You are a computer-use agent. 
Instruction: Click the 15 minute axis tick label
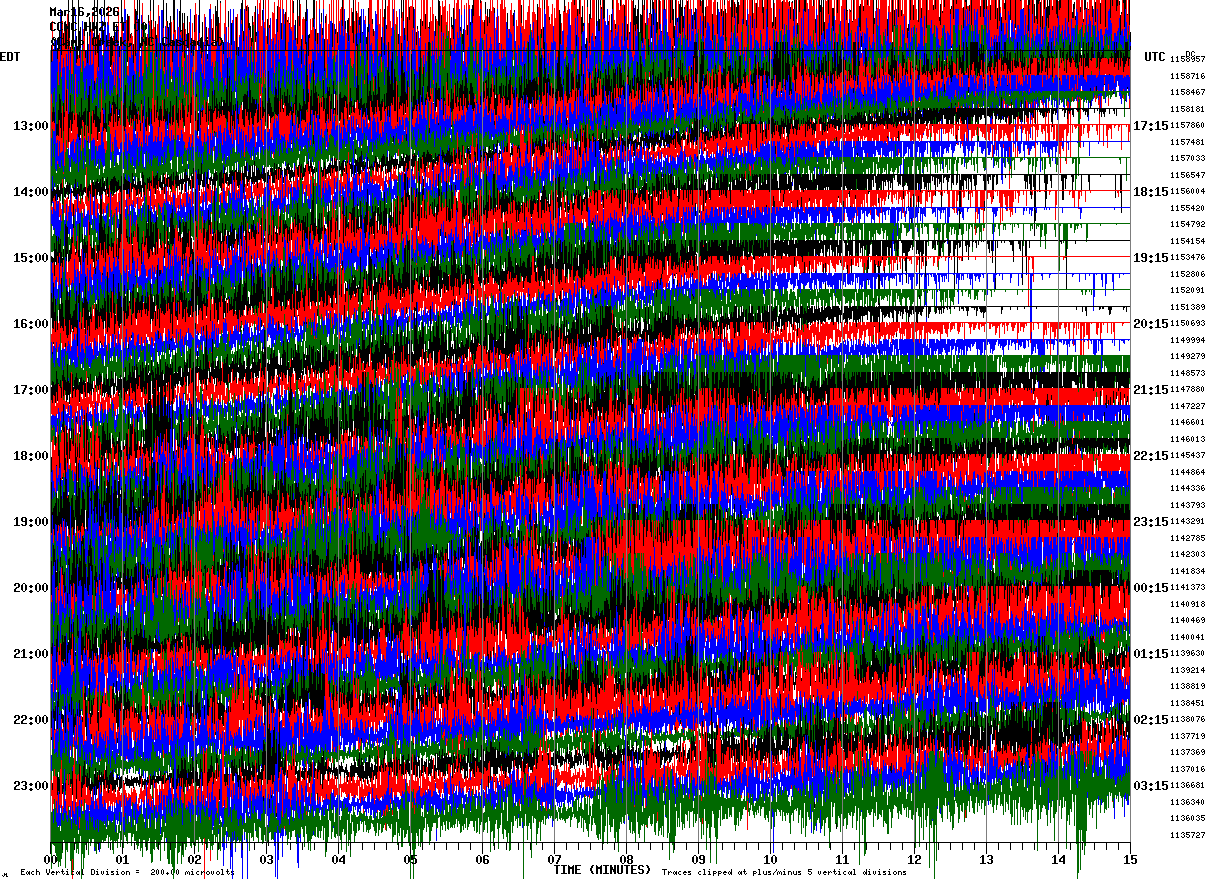tap(1131, 859)
